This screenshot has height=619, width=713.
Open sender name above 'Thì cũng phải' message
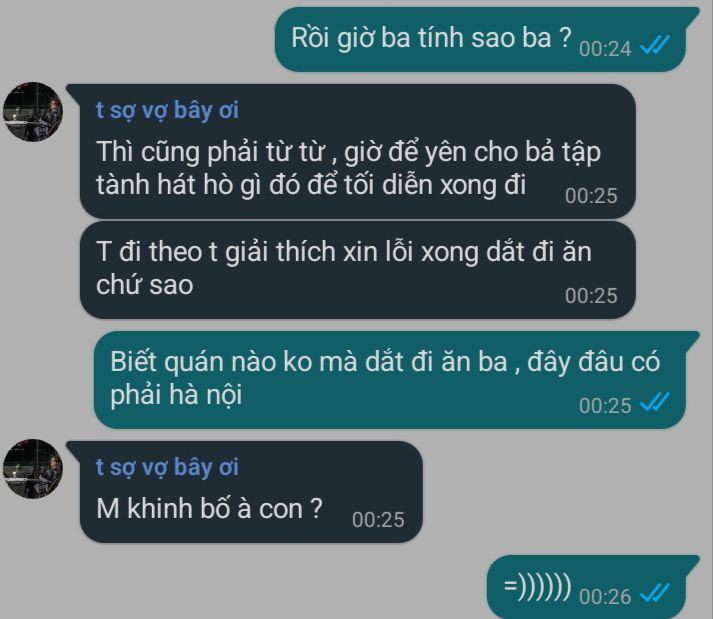[x=167, y=111]
